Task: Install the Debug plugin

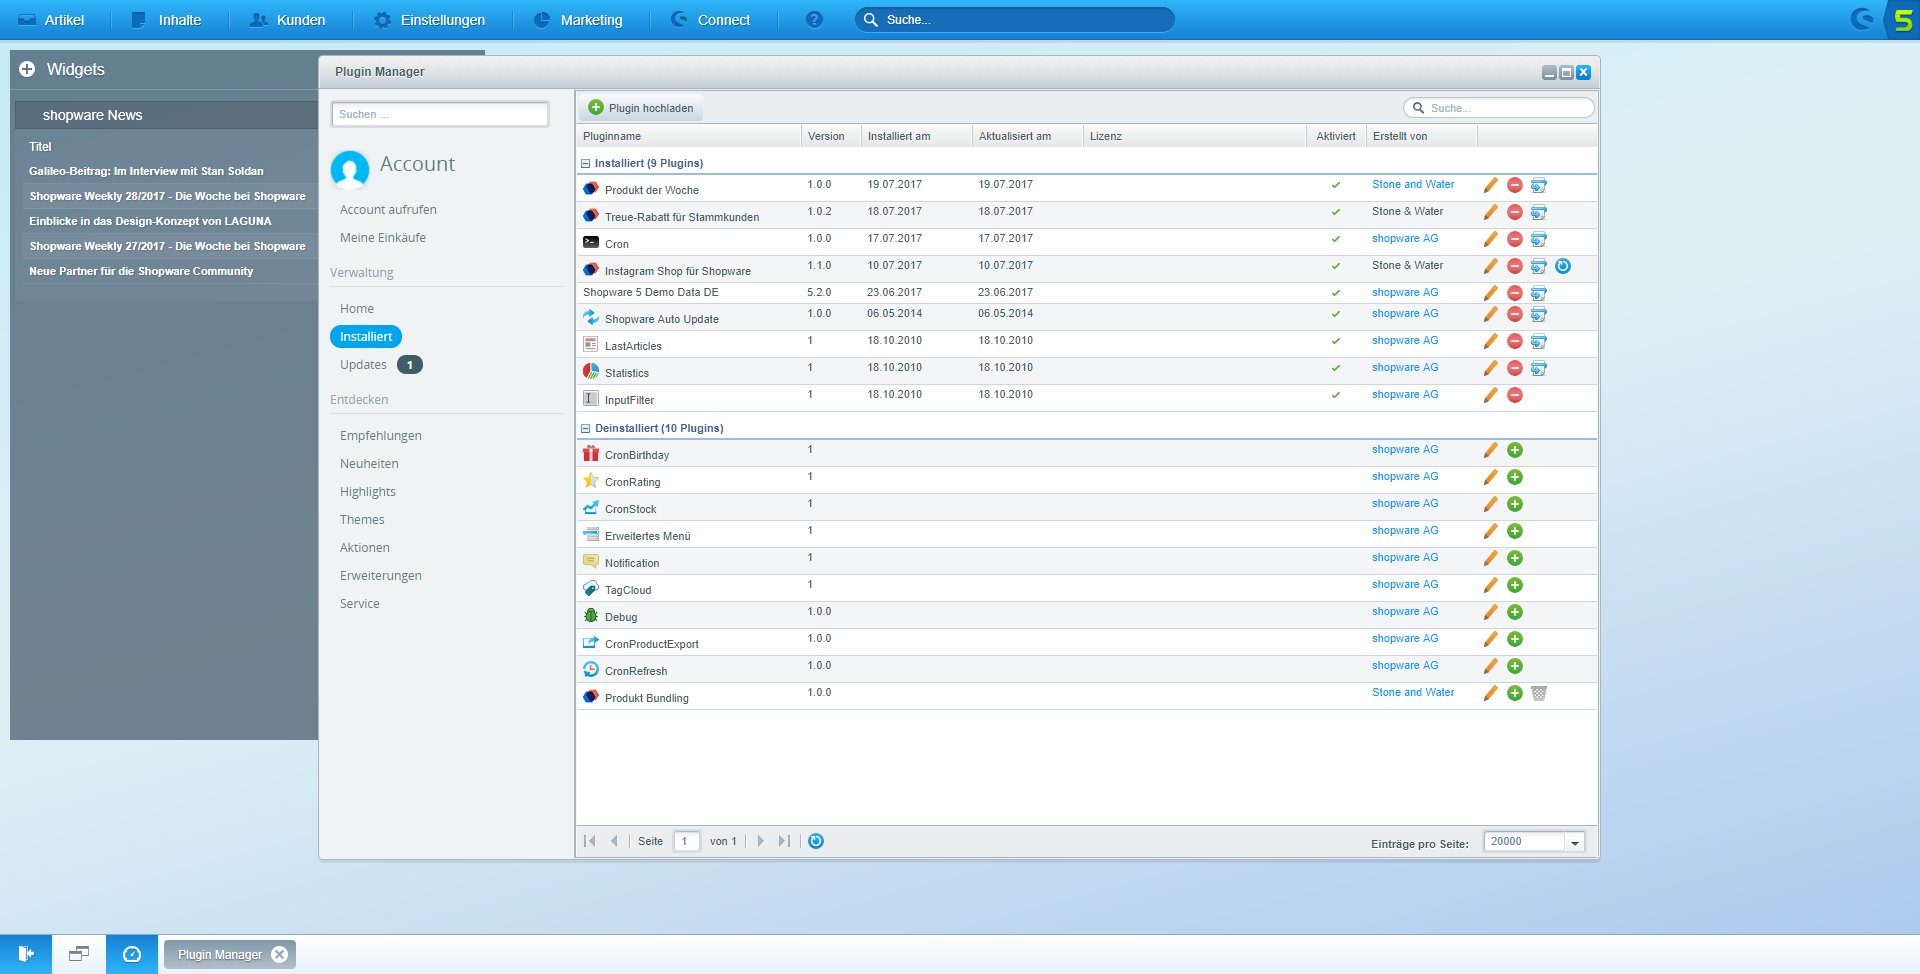Action: coord(1515,612)
